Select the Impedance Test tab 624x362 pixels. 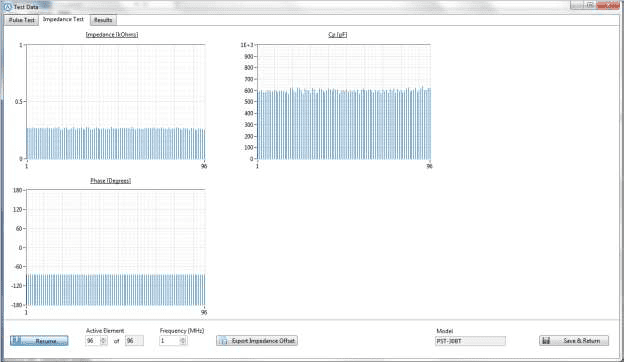click(x=63, y=19)
